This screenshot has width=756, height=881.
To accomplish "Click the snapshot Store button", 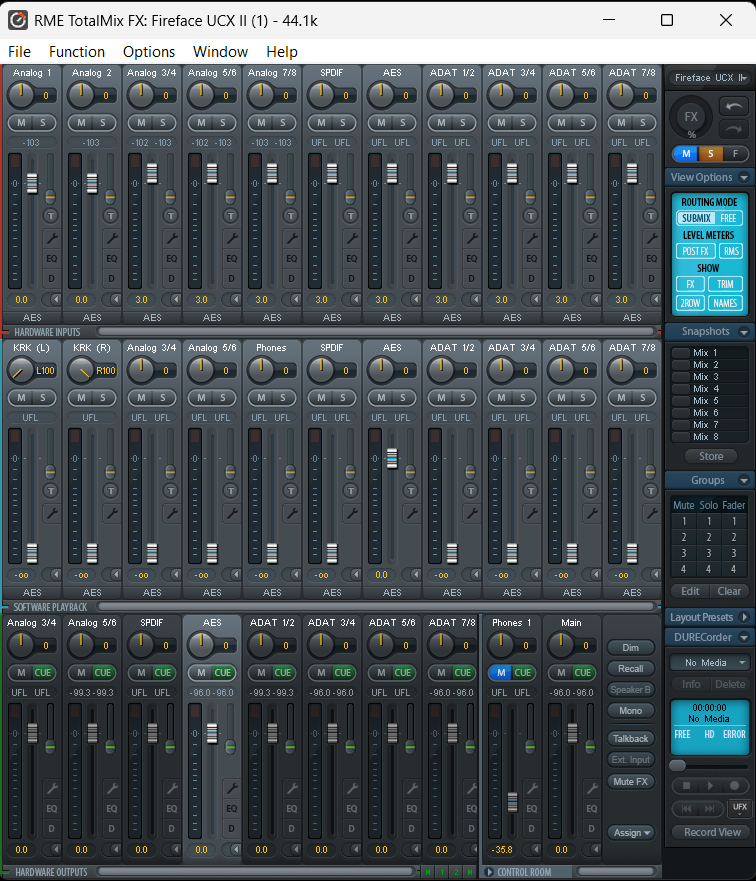I will [x=711, y=456].
